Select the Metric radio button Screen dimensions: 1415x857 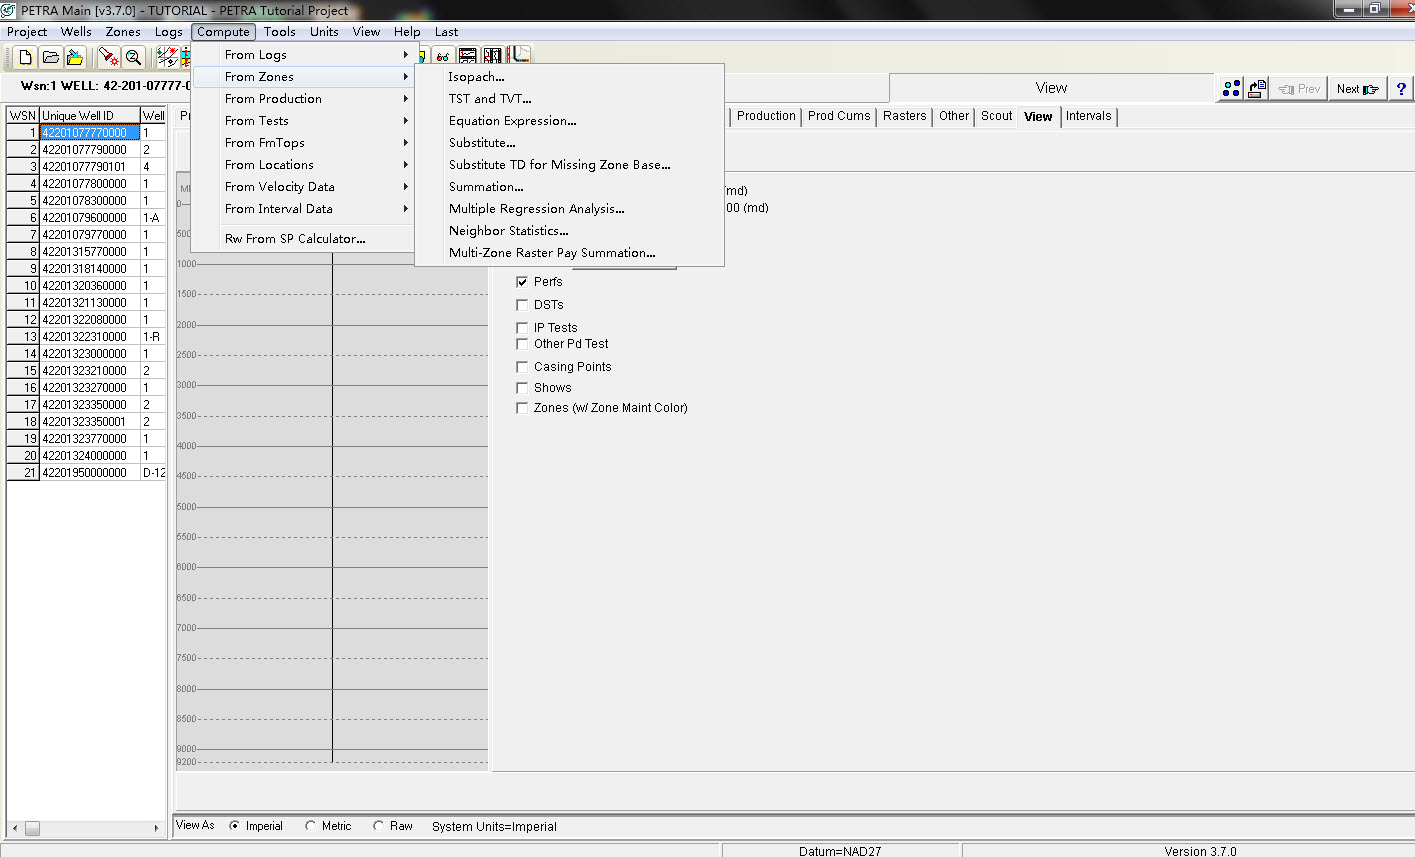[311, 826]
